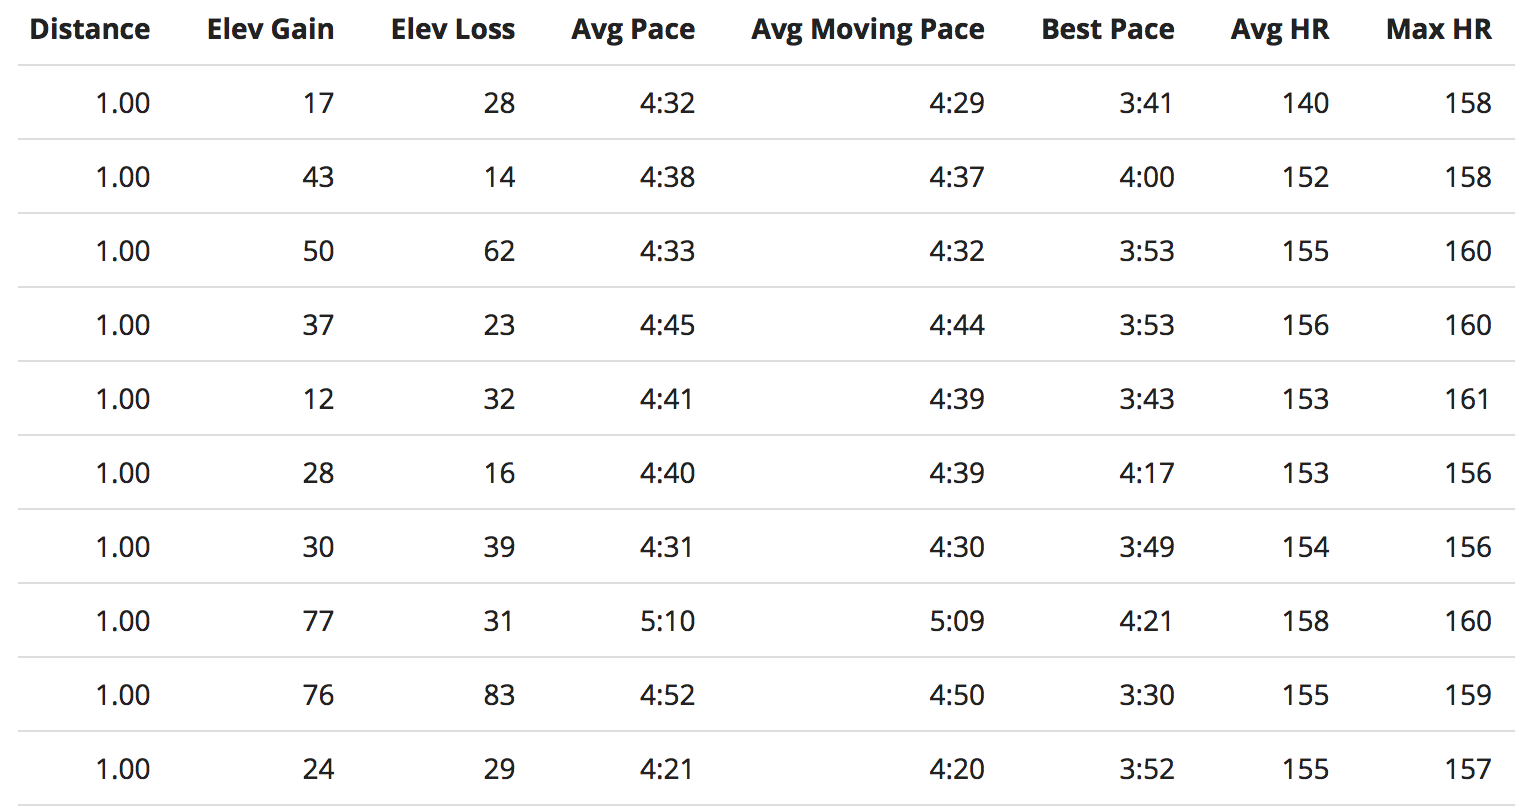Click the 83 Elev Loss value
This screenshot has height=810, width=1540.
pyautogui.click(x=499, y=695)
